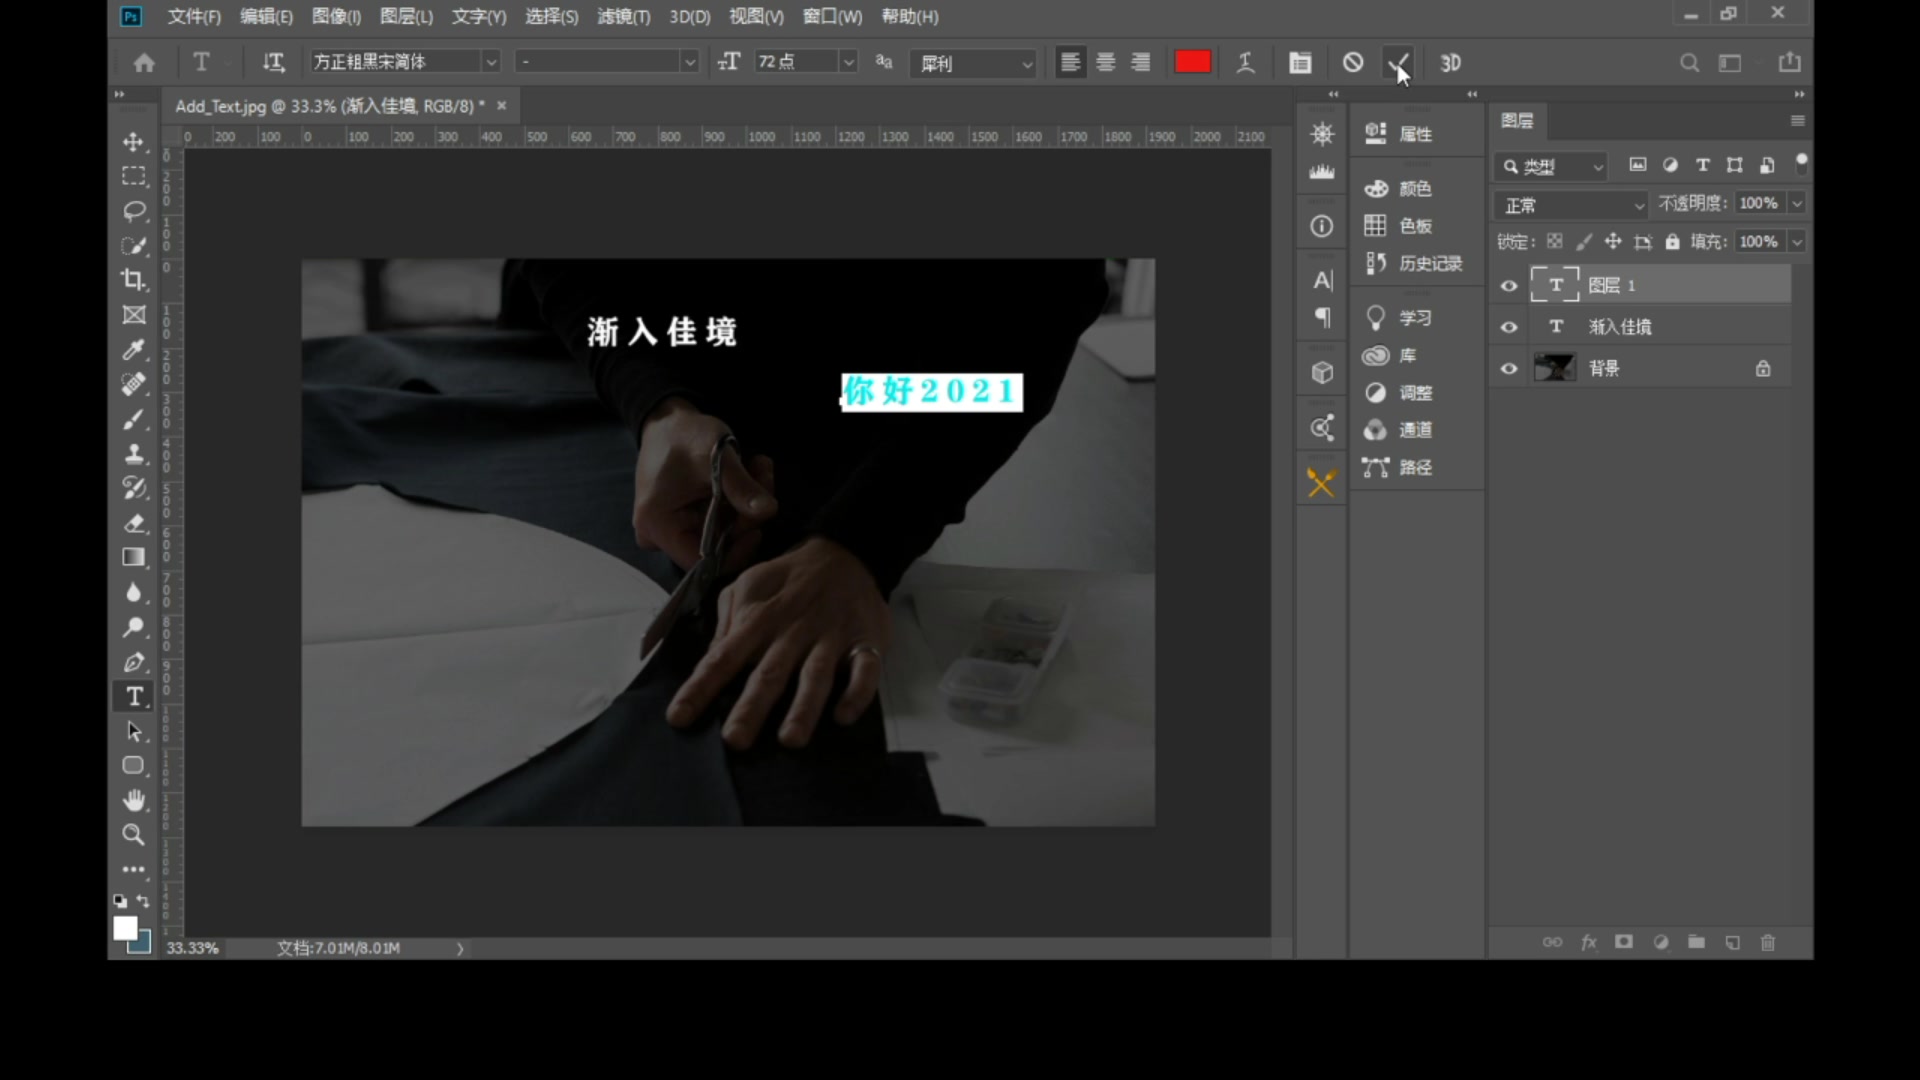Toggle visibility of 背景 layer
The width and height of the screenshot is (1920, 1080).
(x=1509, y=368)
